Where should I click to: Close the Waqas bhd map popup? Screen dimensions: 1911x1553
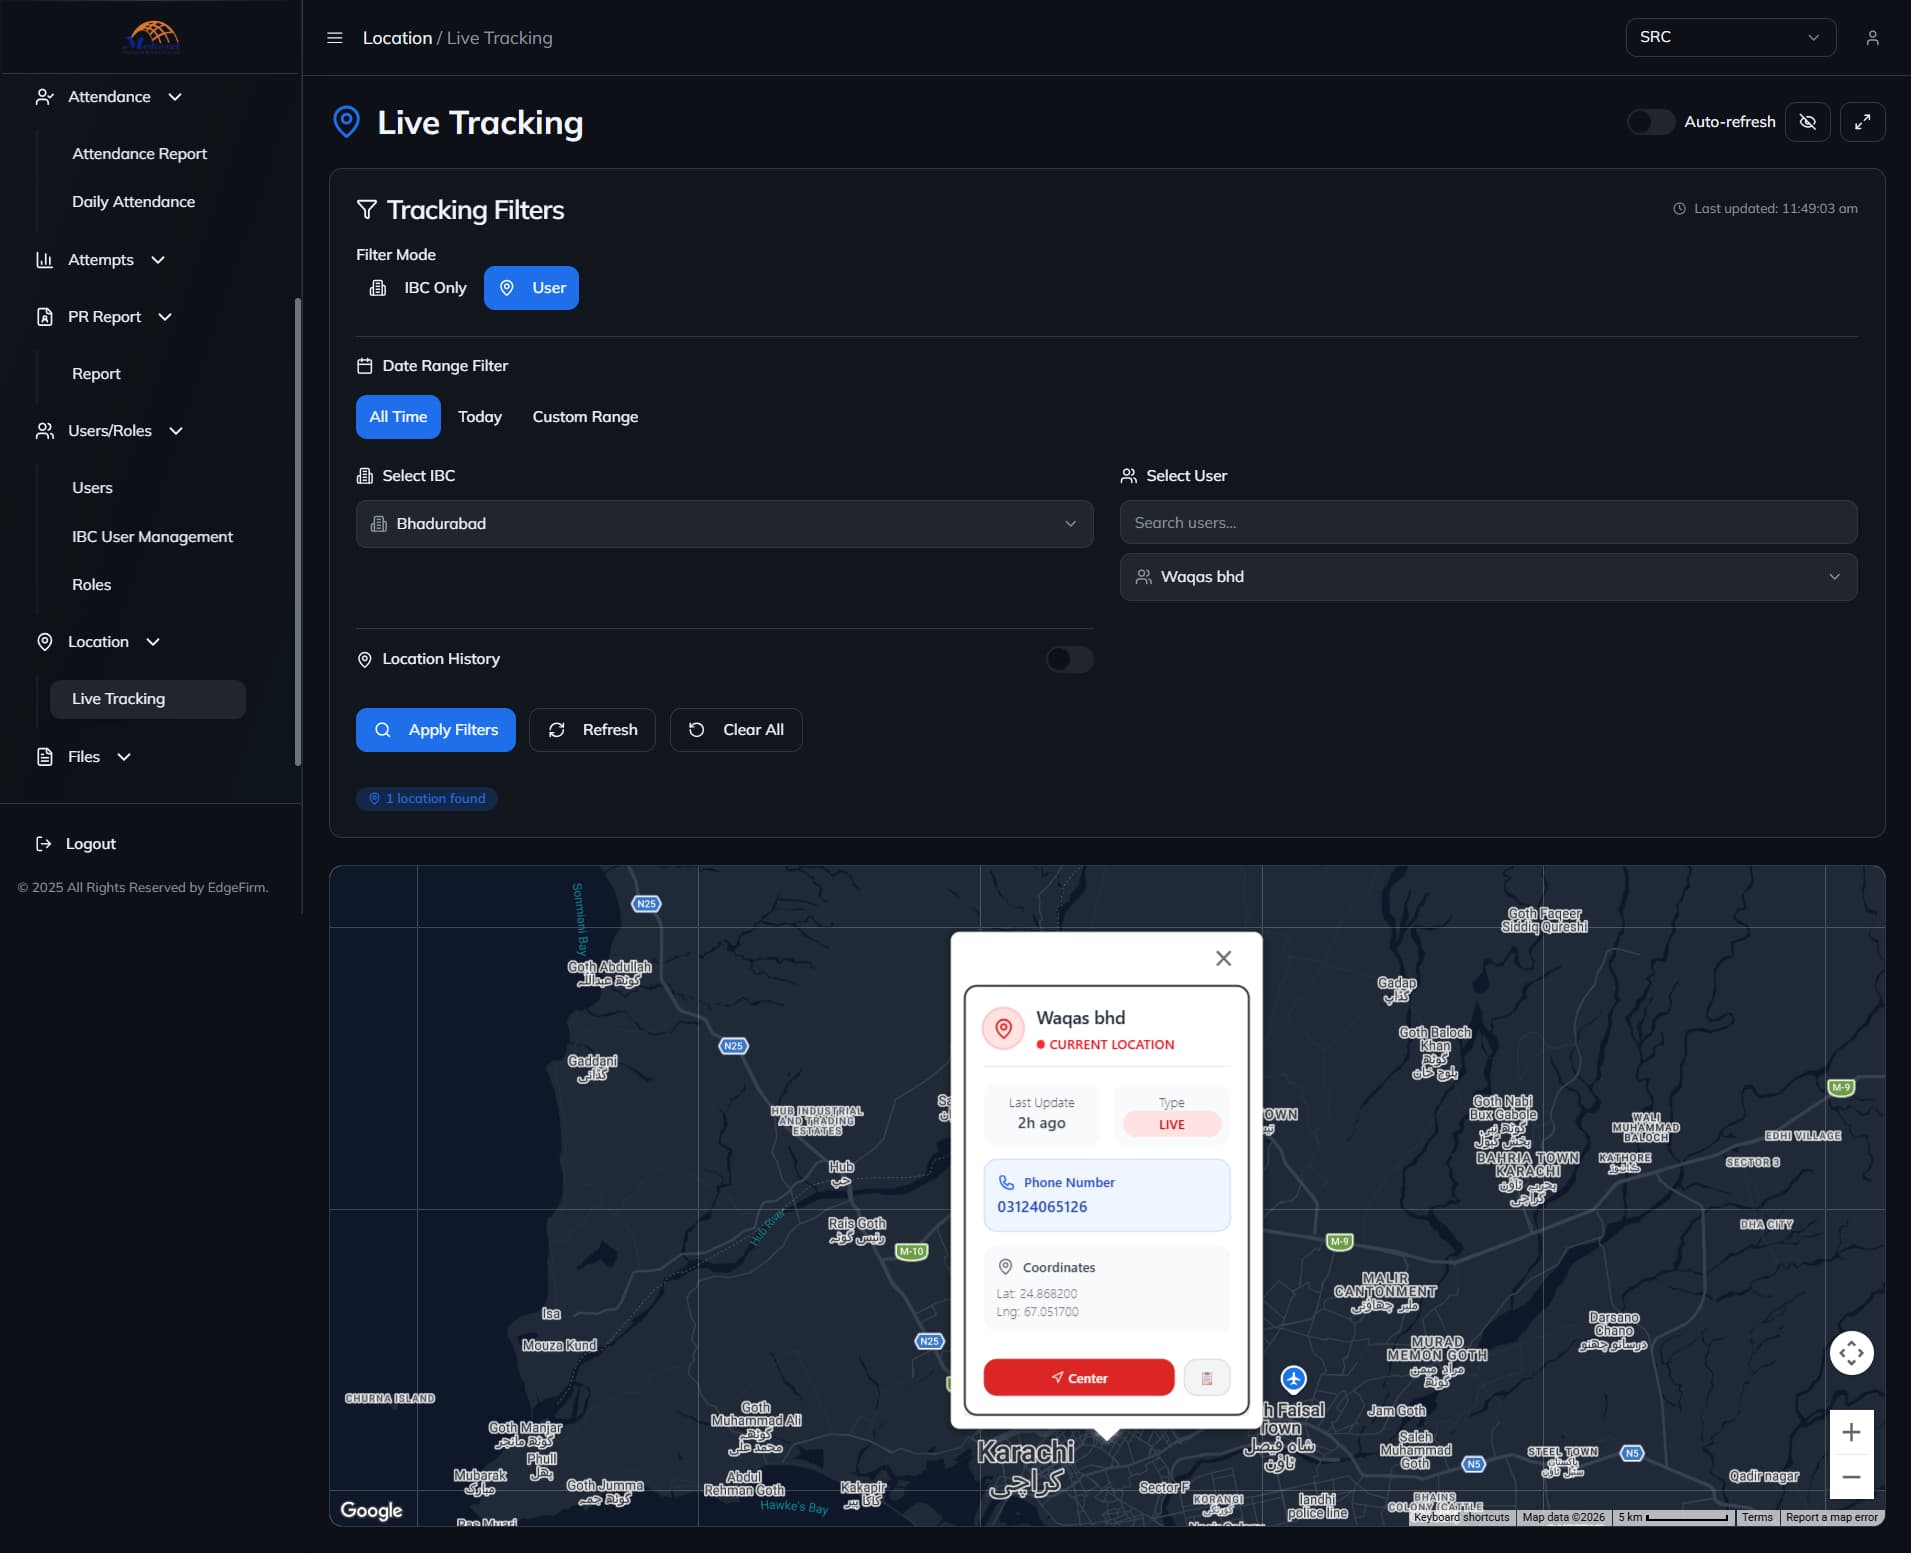1223,958
